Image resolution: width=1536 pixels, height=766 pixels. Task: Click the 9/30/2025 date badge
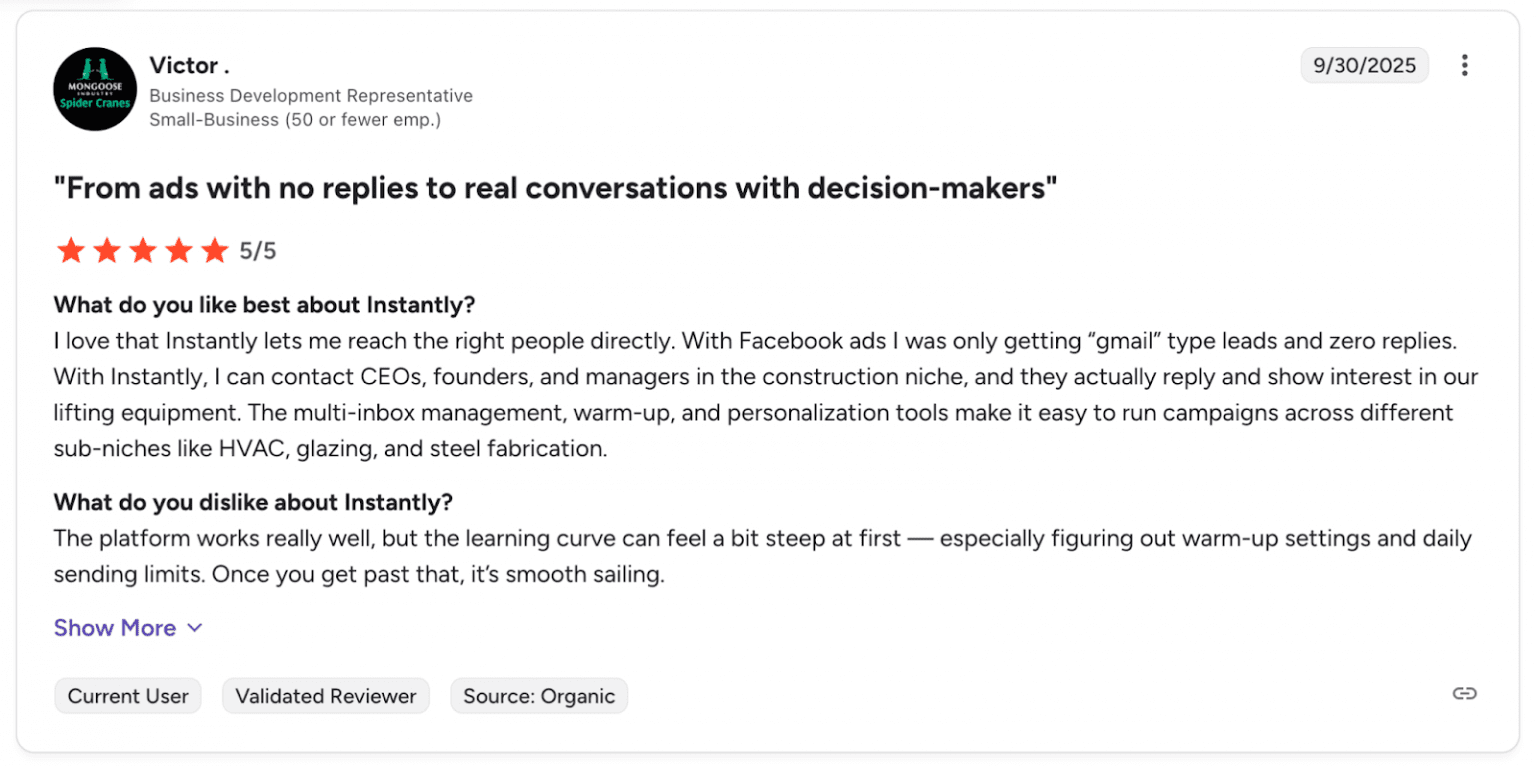pos(1364,66)
